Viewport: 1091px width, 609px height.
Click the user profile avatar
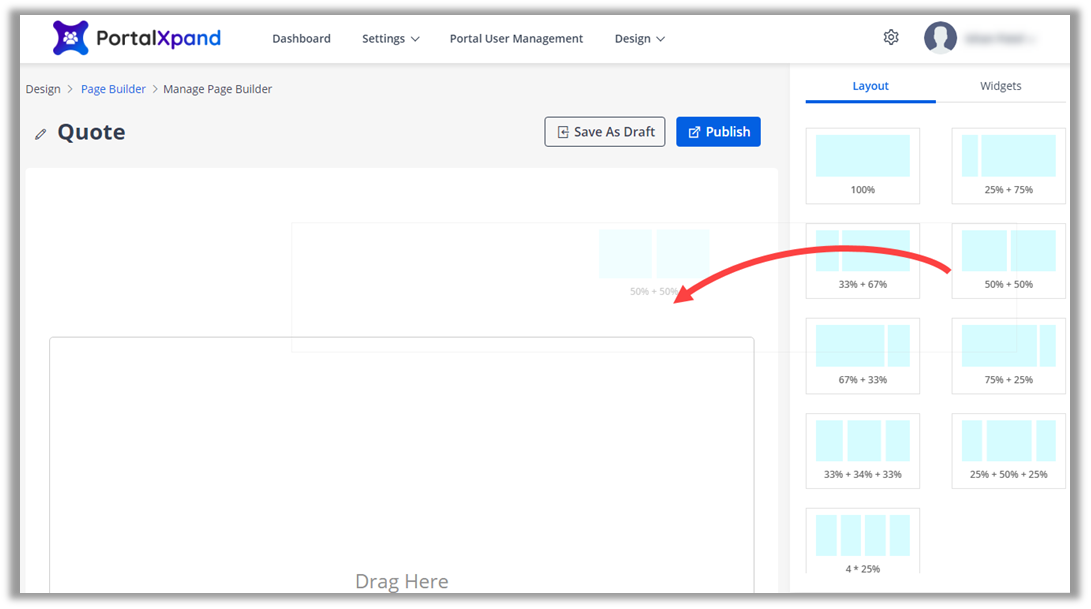(940, 38)
